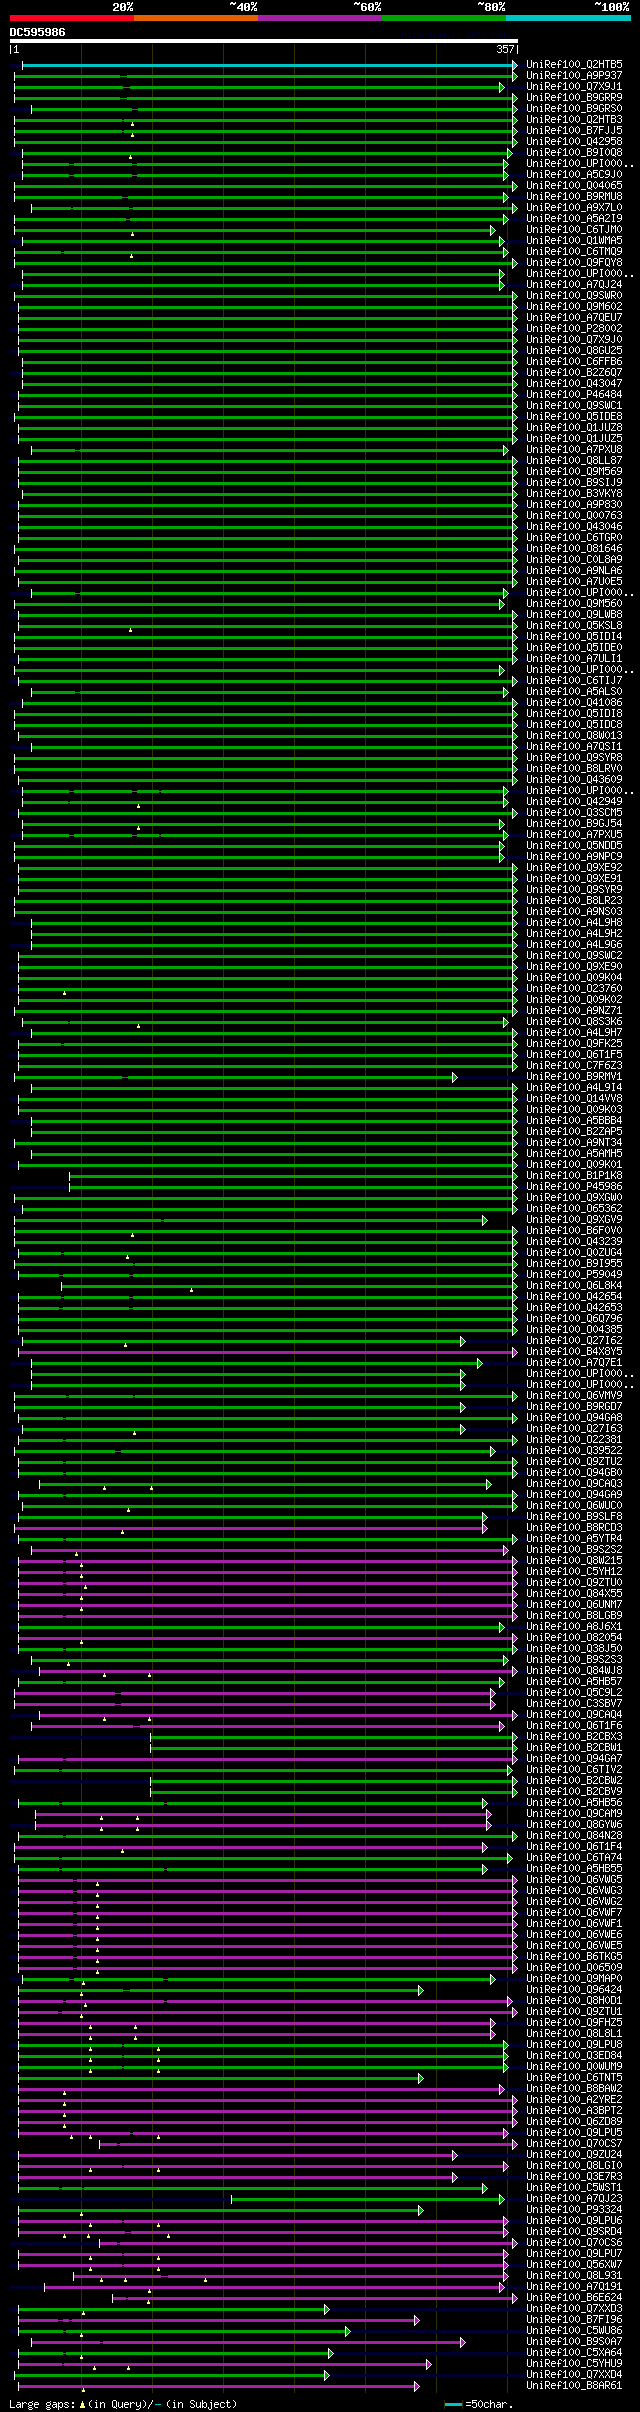Open hit UniRef100_B9GRR9
Screen dimensions: 640x2412
(x=574, y=98)
